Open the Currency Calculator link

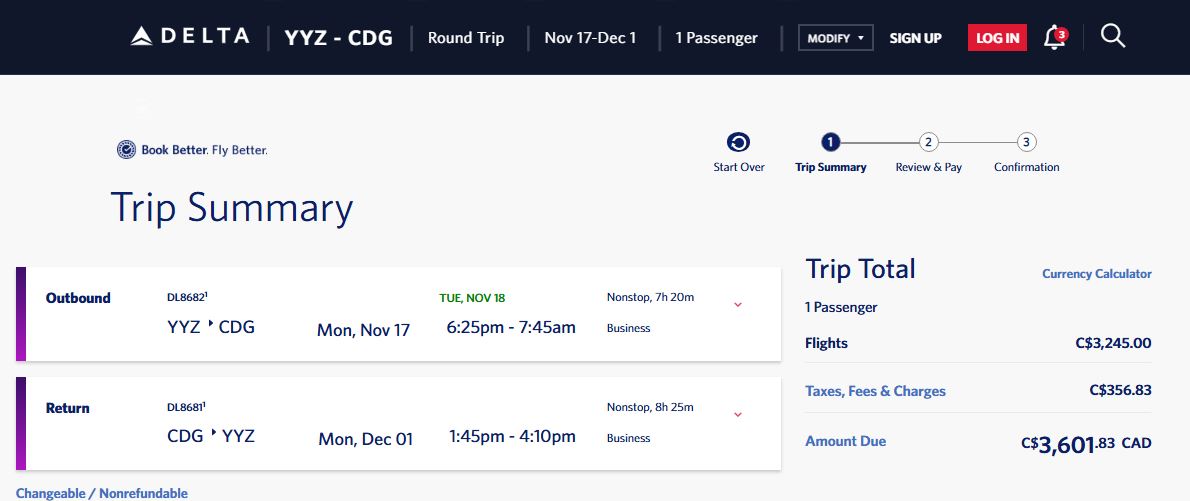[1097, 274]
